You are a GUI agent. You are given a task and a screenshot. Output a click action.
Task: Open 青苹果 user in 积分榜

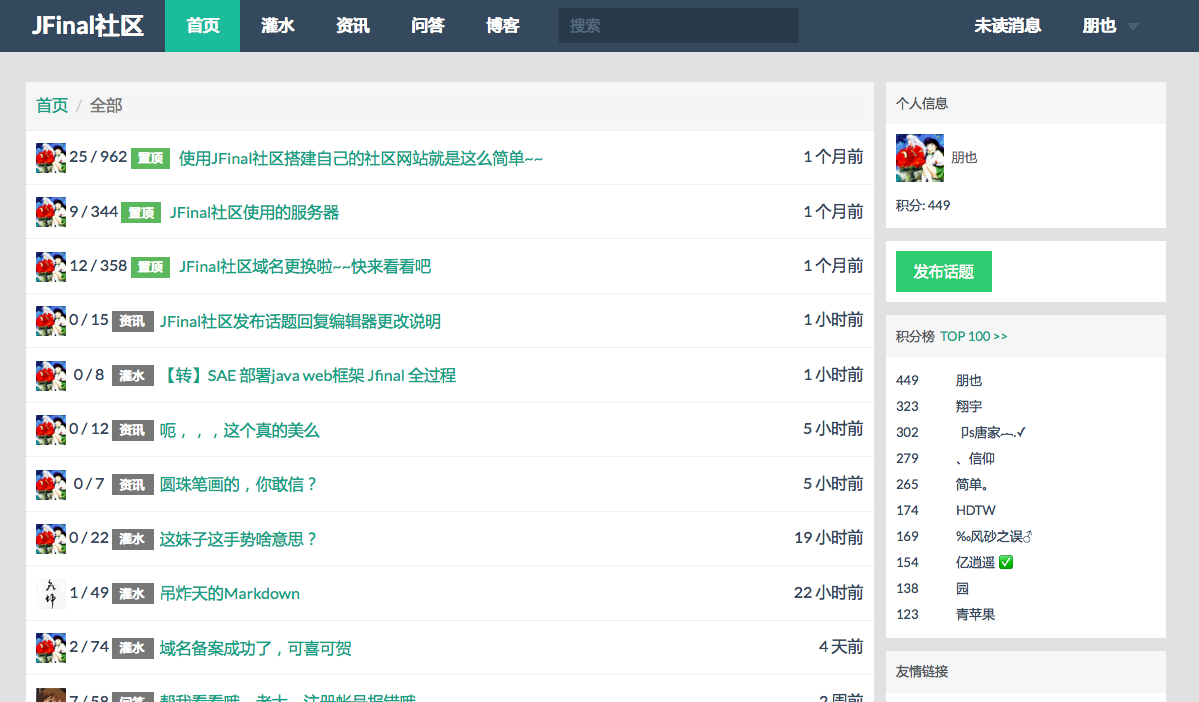pyautogui.click(x=976, y=615)
